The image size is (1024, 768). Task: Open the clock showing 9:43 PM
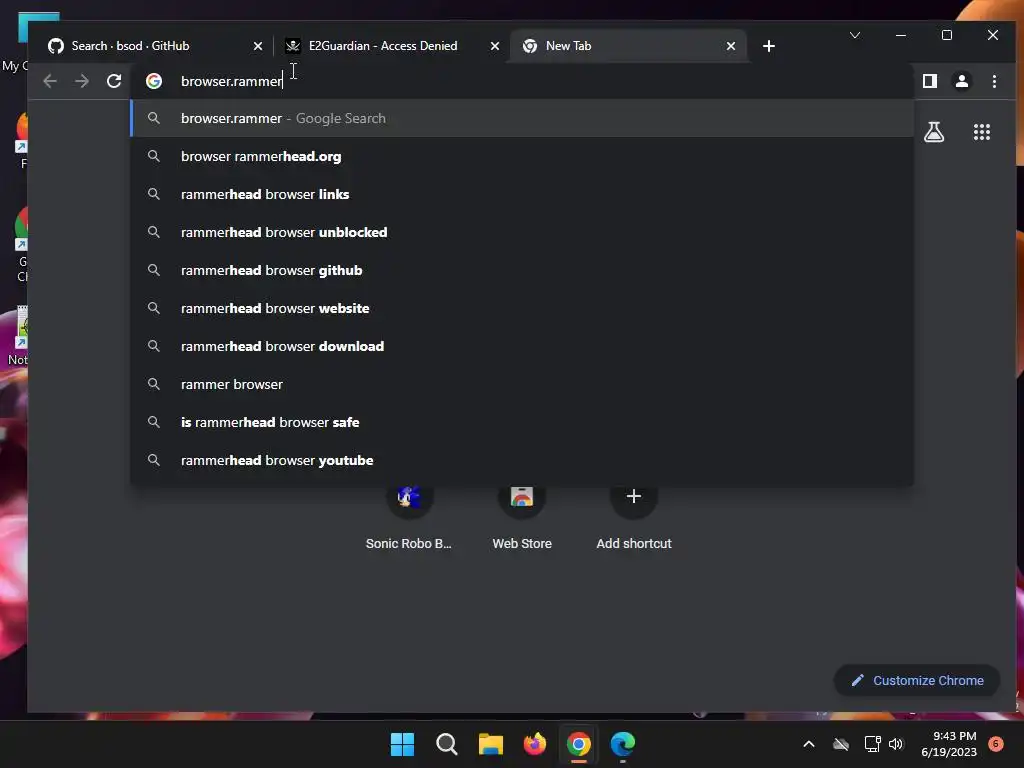point(949,744)
